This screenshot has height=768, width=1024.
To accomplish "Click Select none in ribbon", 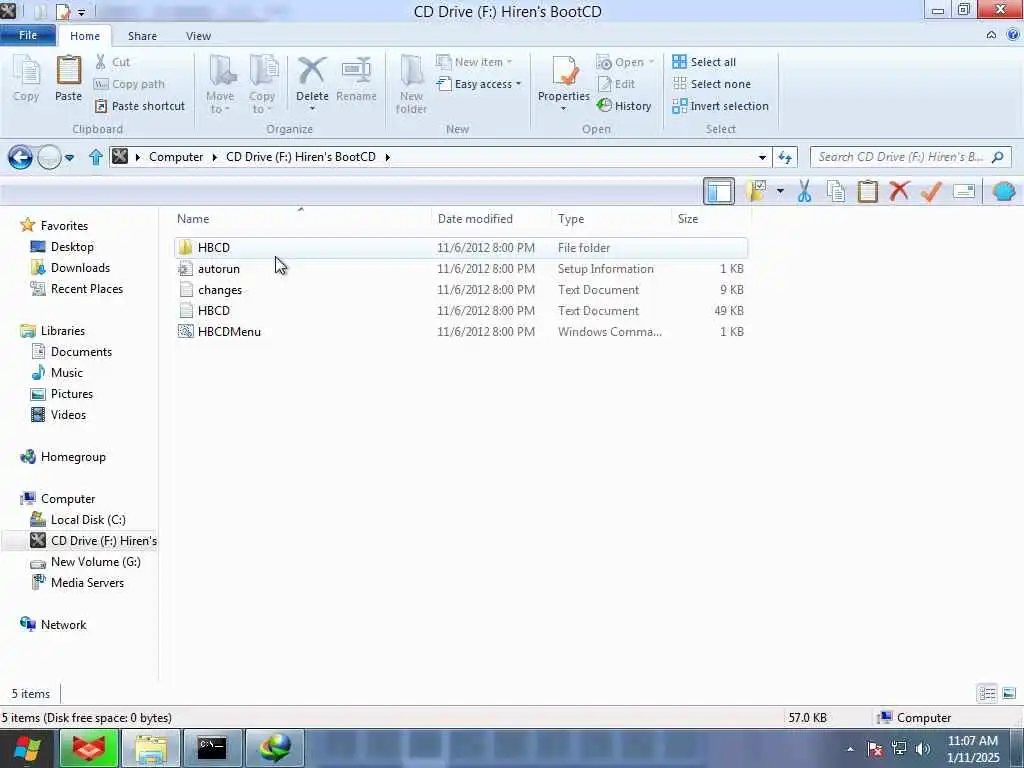I will pos(711,84).
